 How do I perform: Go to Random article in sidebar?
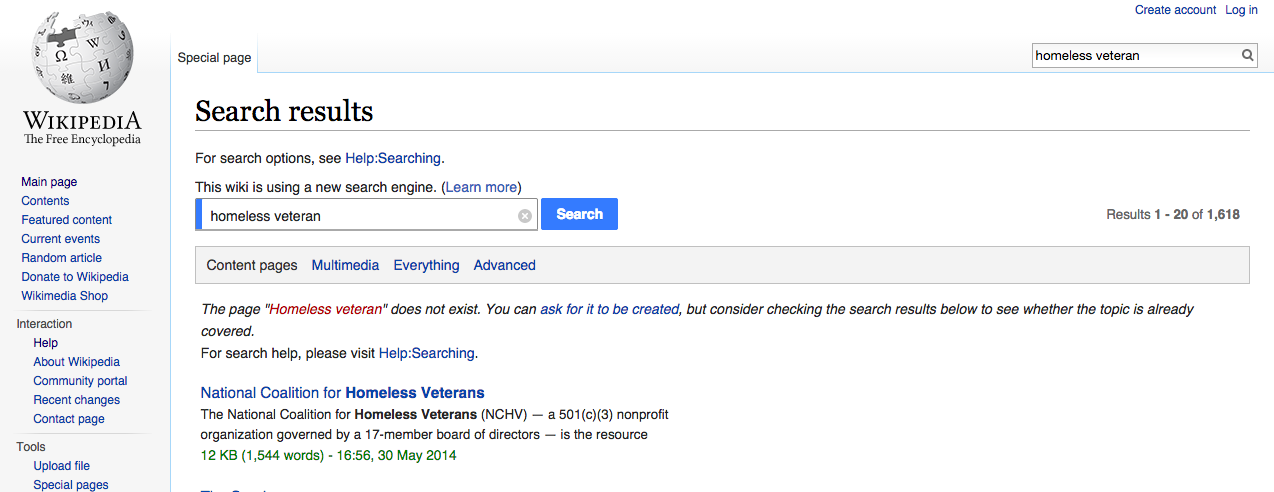(61, 258)
